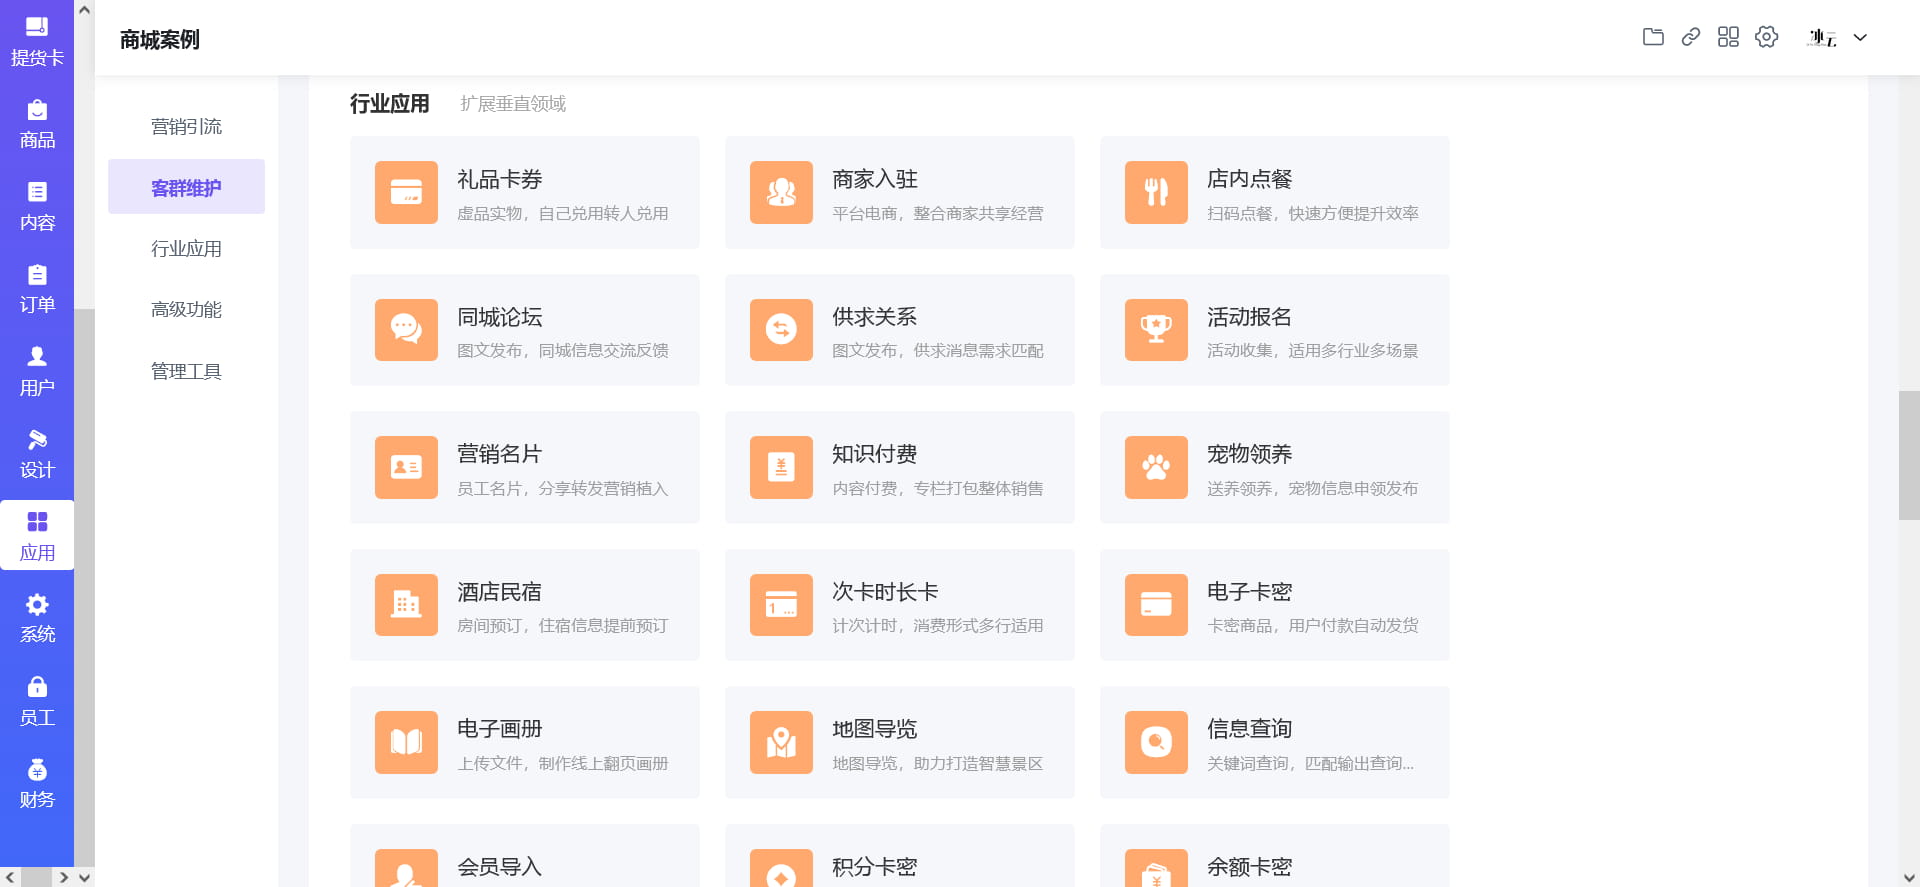Open the 商家入驻 app title
This screenshot has width=1920, height=887.
tap(875, 179)
